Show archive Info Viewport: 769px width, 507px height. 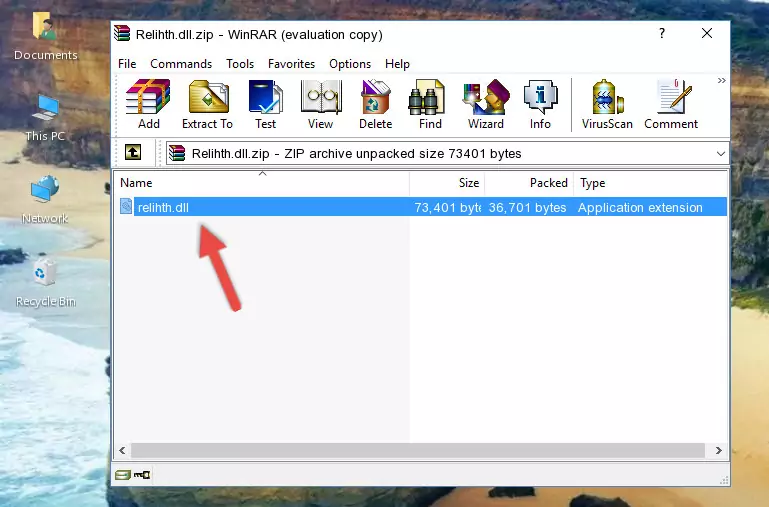[x=540, y=104]
